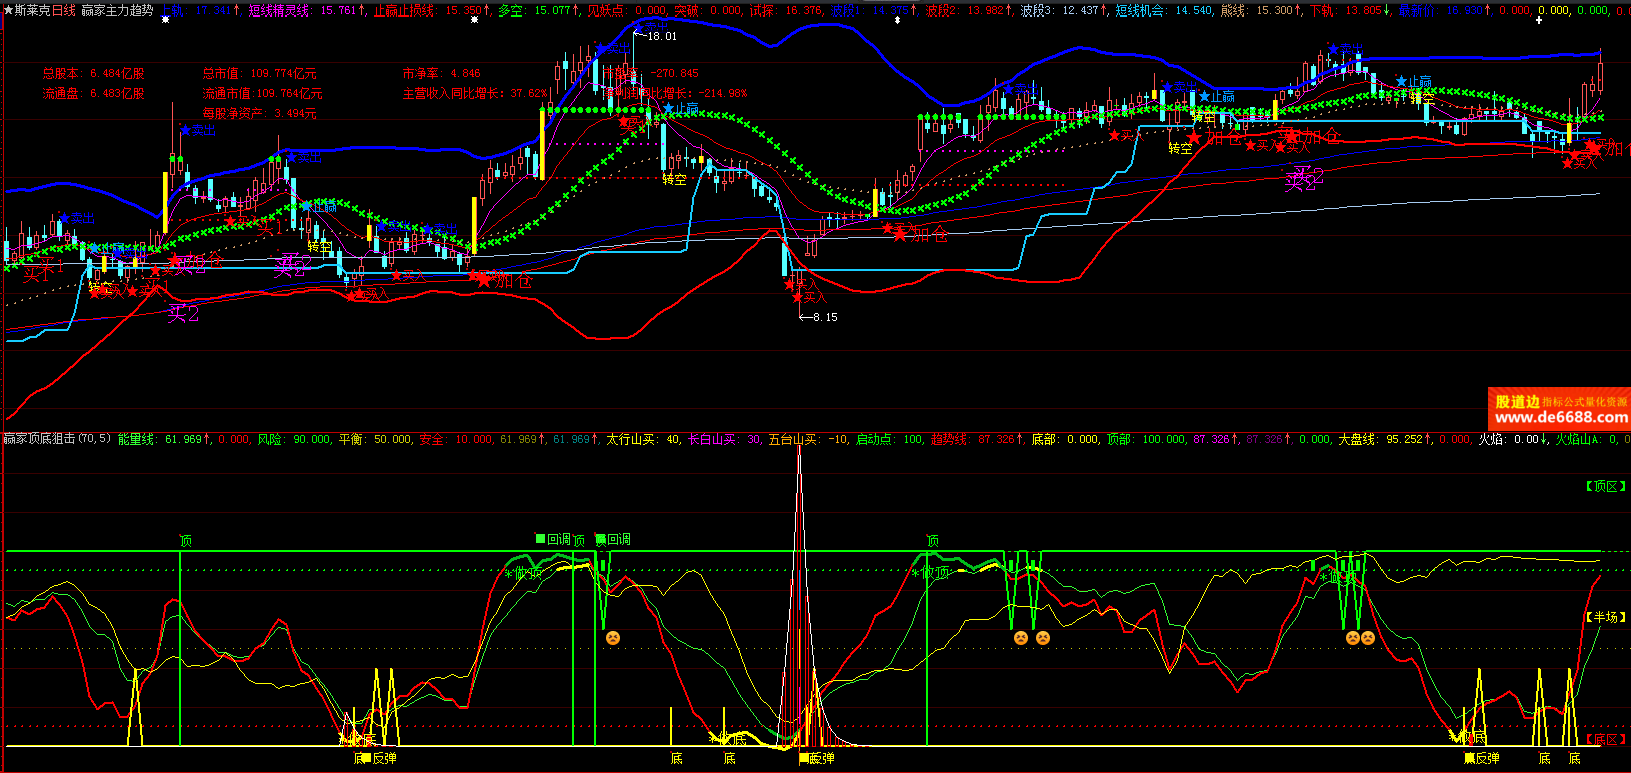Click the blue star 止赢 marker at far right

coord(1413,82)
